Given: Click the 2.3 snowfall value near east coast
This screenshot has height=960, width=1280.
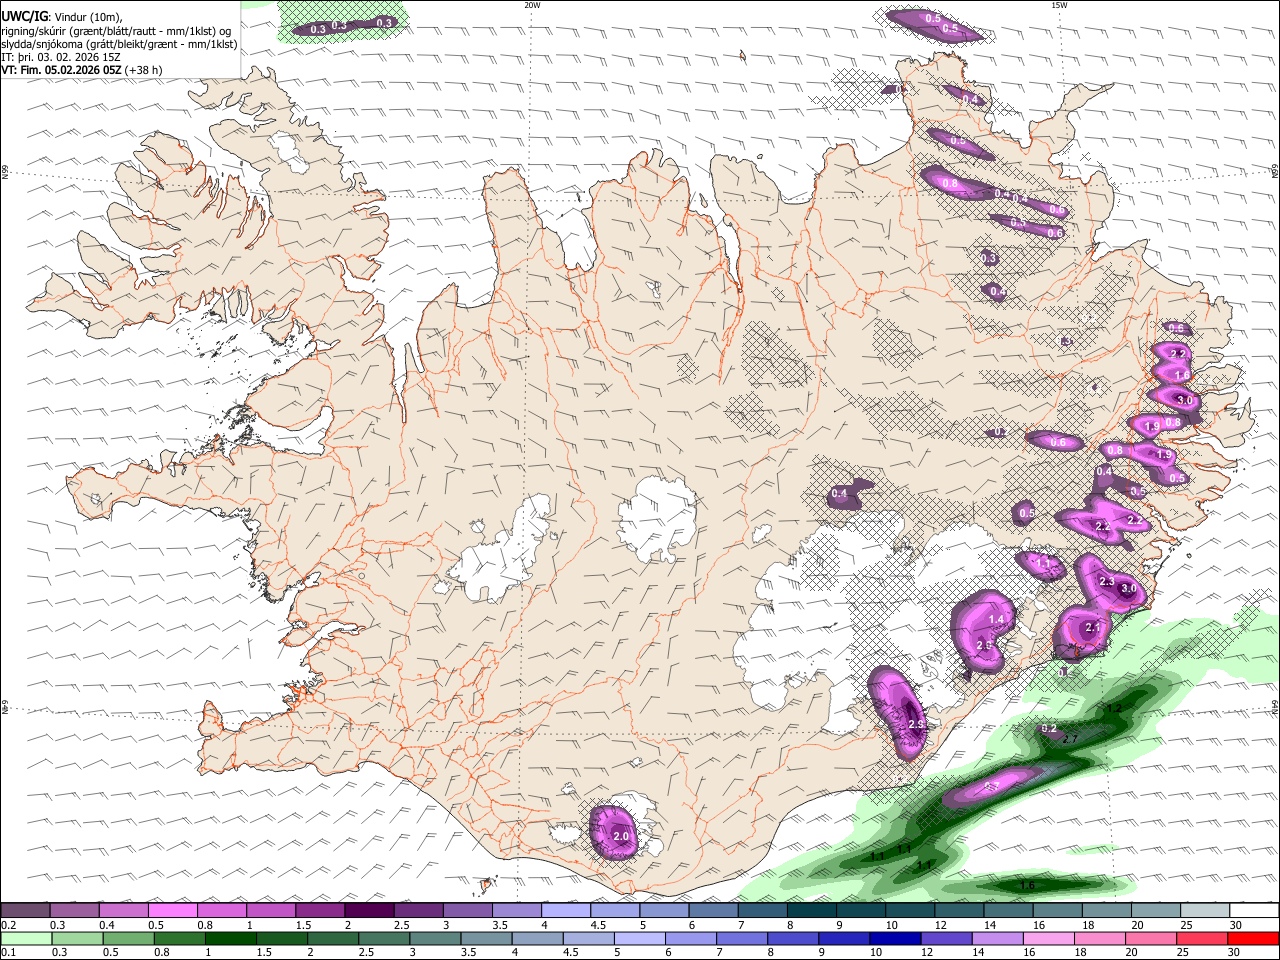Looking at the screenshot, I should [1106, 581].
